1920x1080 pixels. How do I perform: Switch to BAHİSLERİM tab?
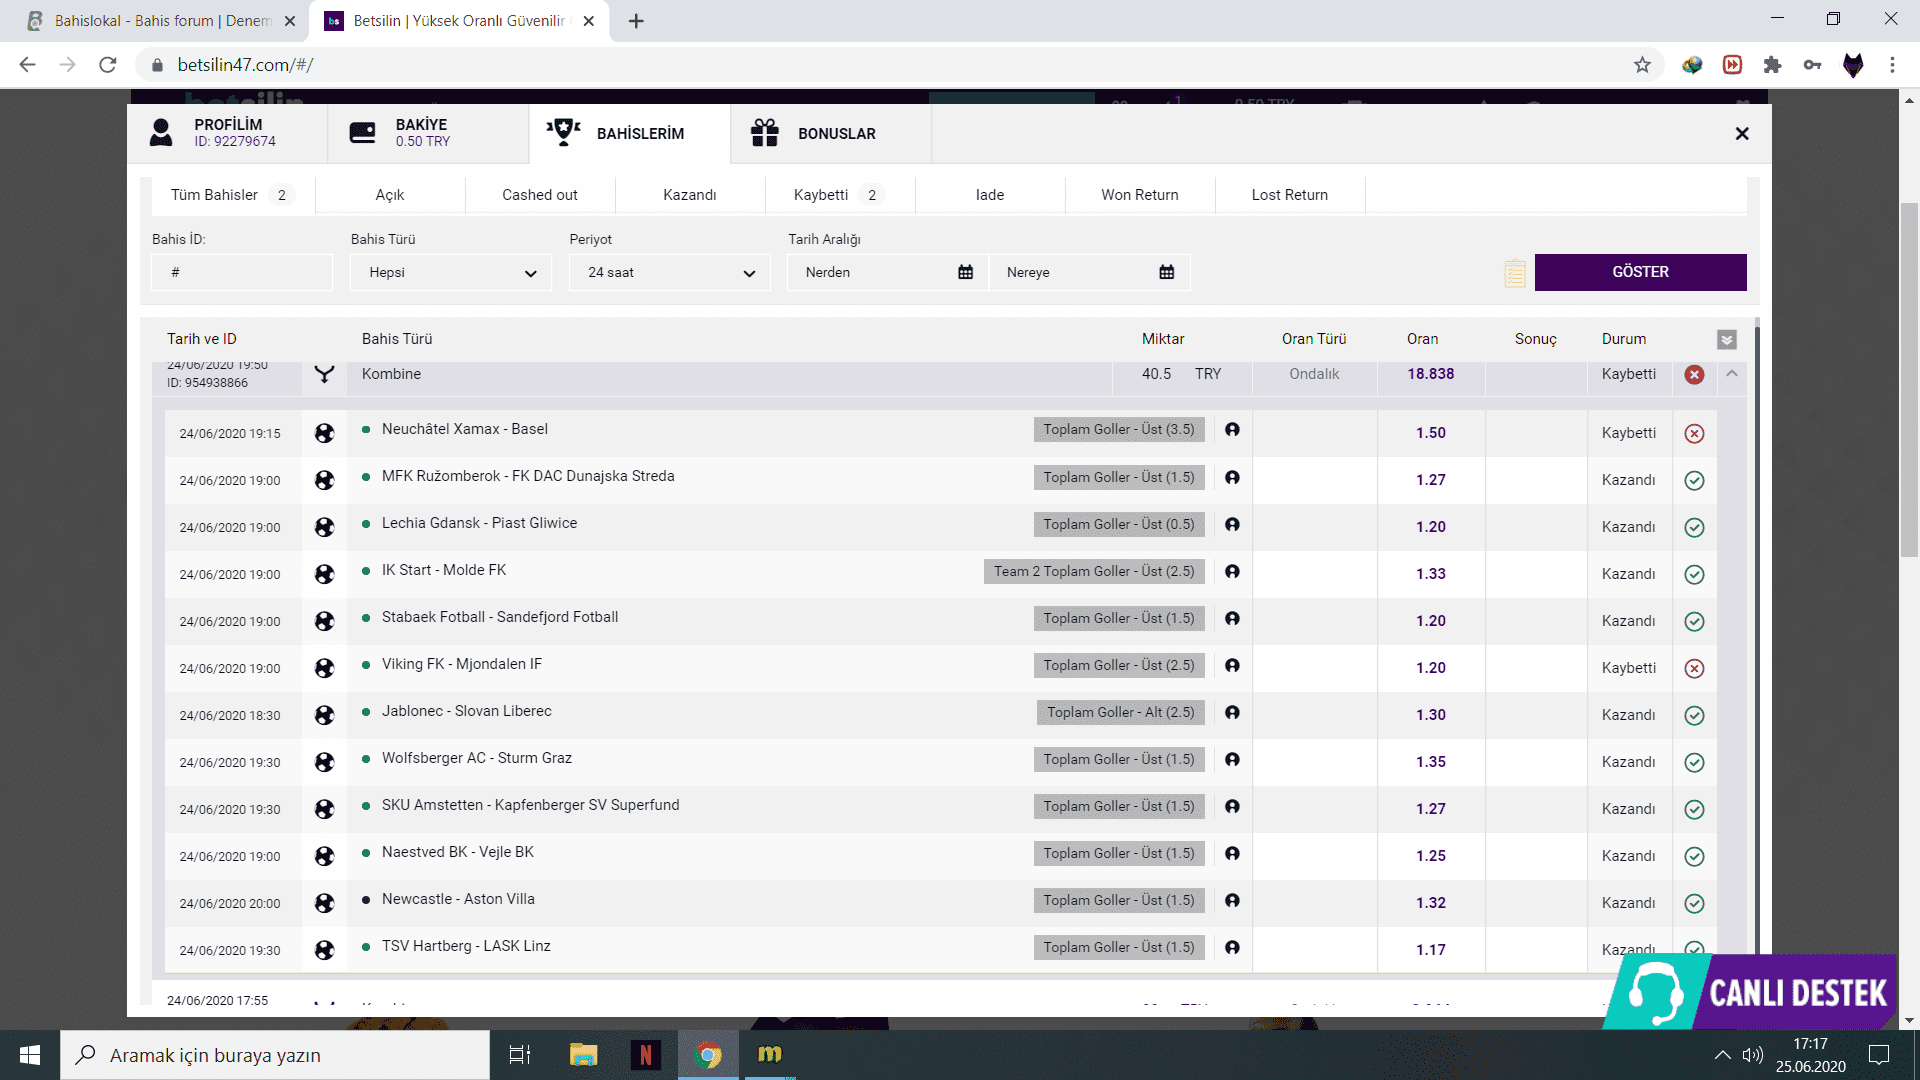(629, 133)
